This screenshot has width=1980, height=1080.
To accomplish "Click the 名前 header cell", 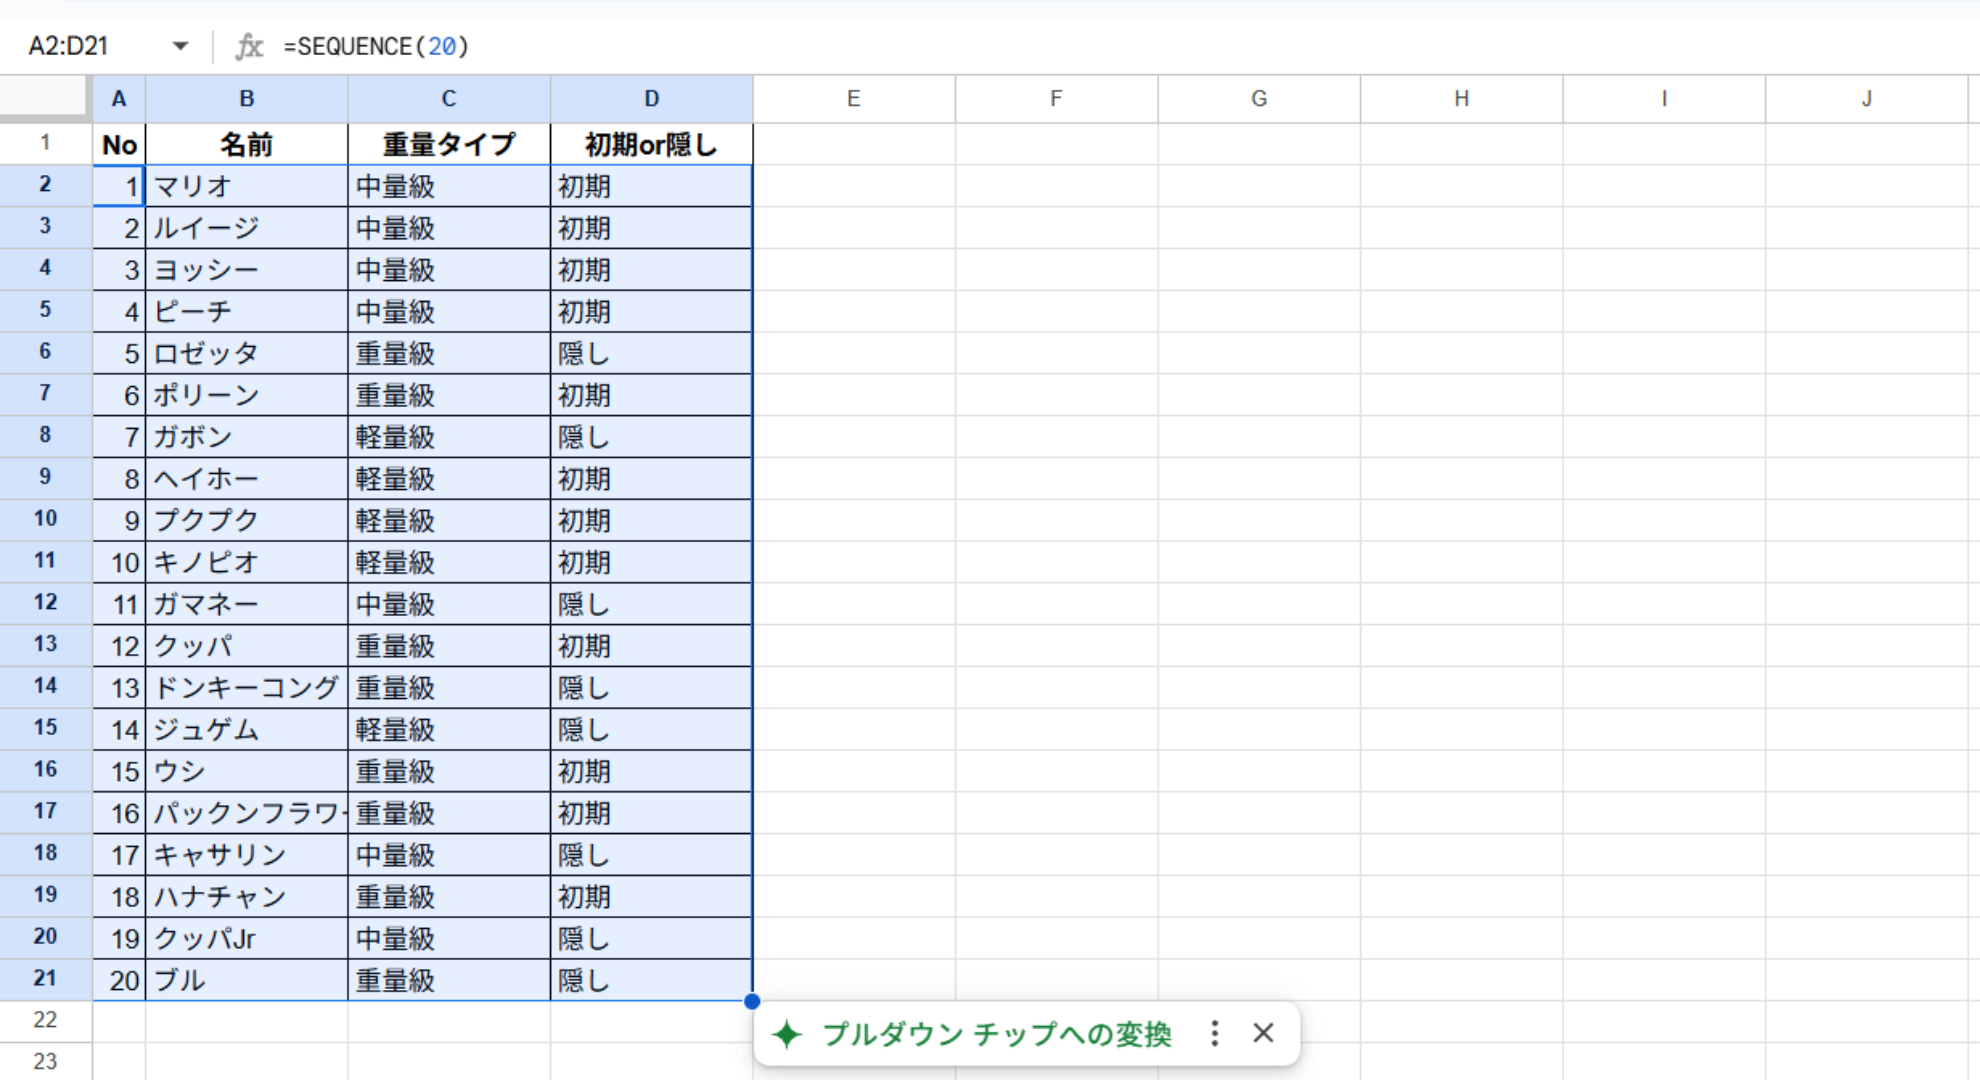I will coord(247,144).
